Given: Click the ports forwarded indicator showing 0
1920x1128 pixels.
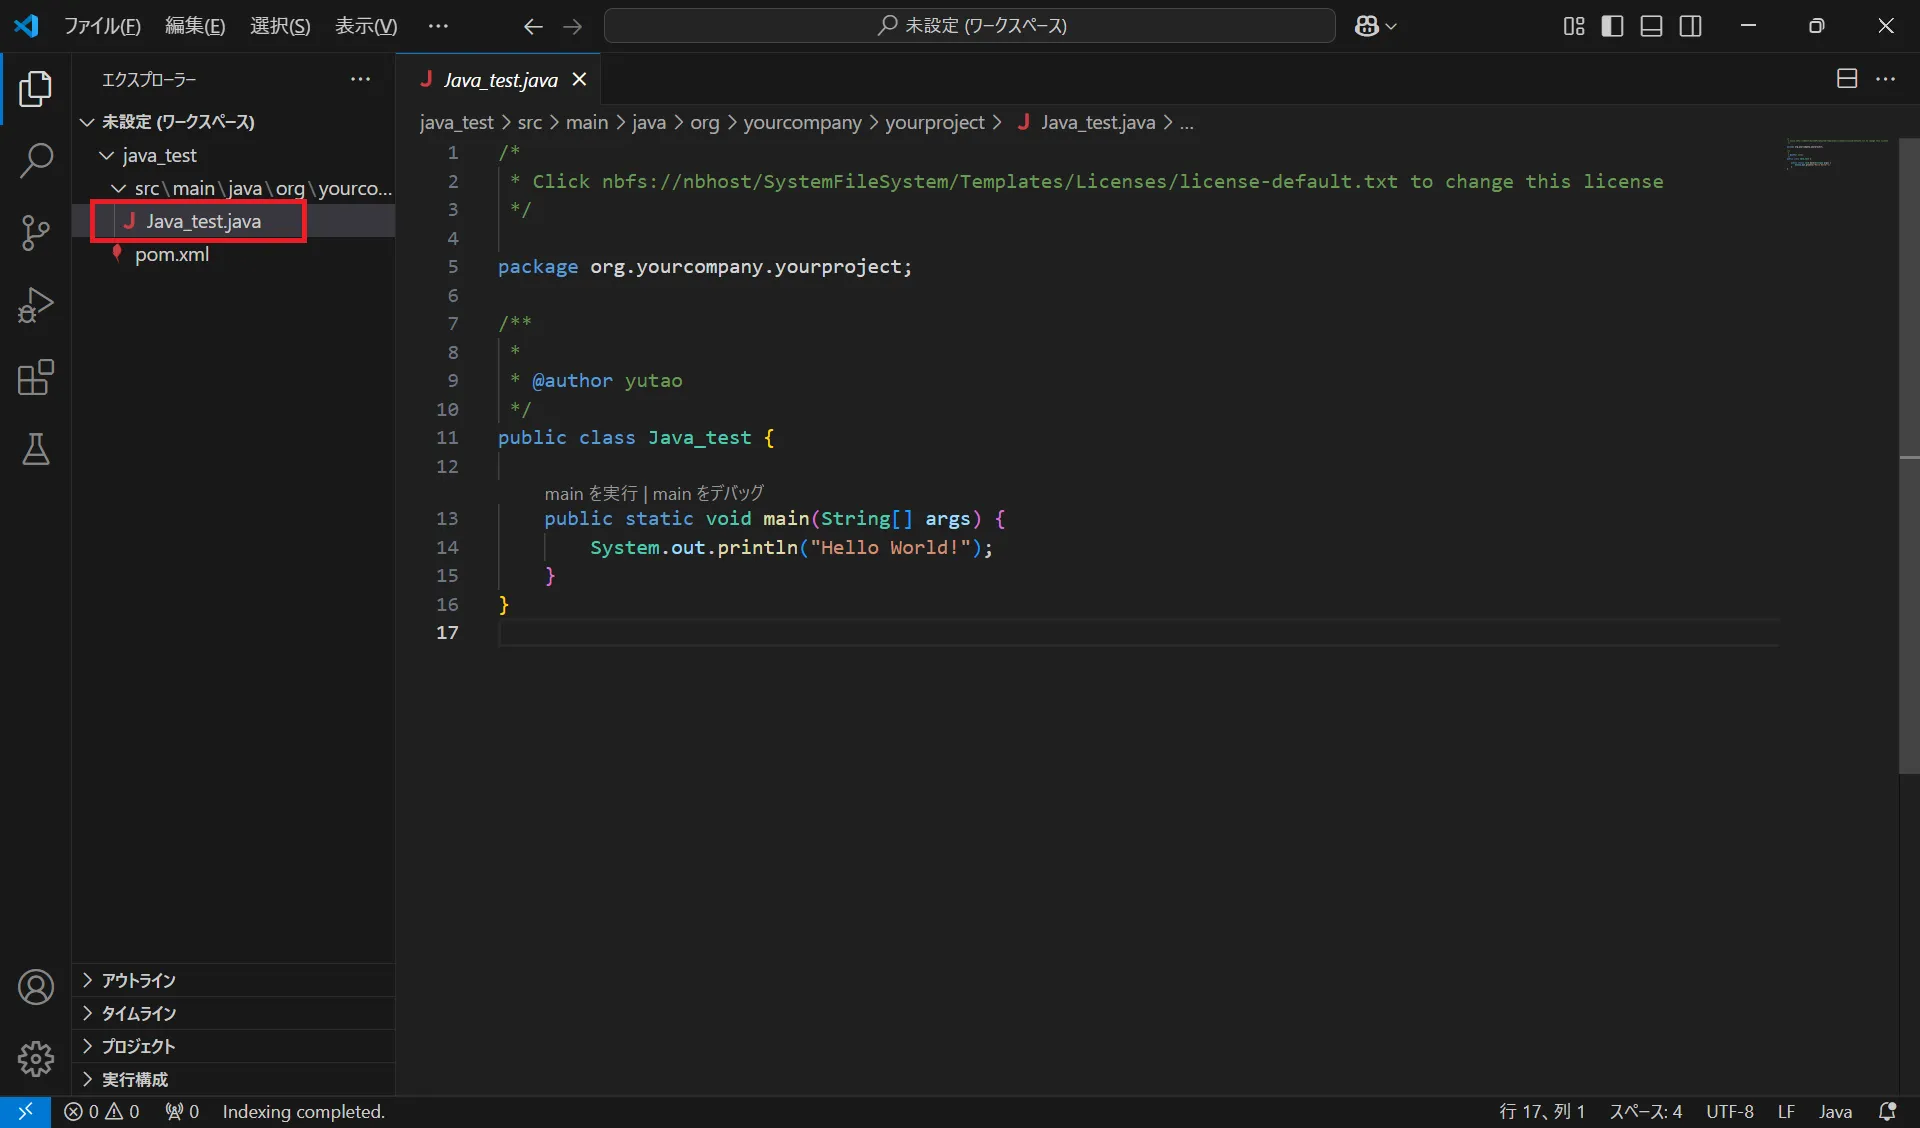Looking at the screenshot, I should pos(182,1111).
